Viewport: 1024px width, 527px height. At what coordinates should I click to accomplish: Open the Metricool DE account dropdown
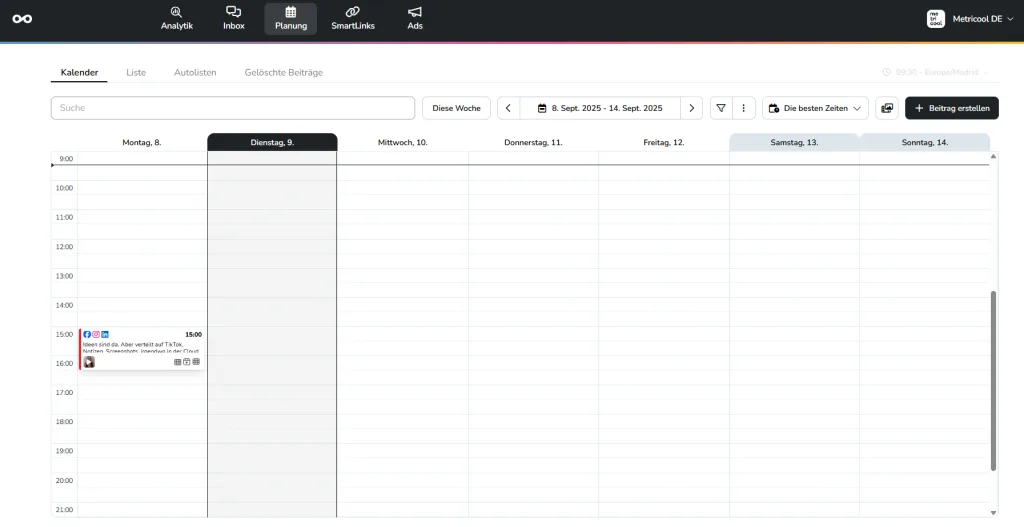(964, 19)
